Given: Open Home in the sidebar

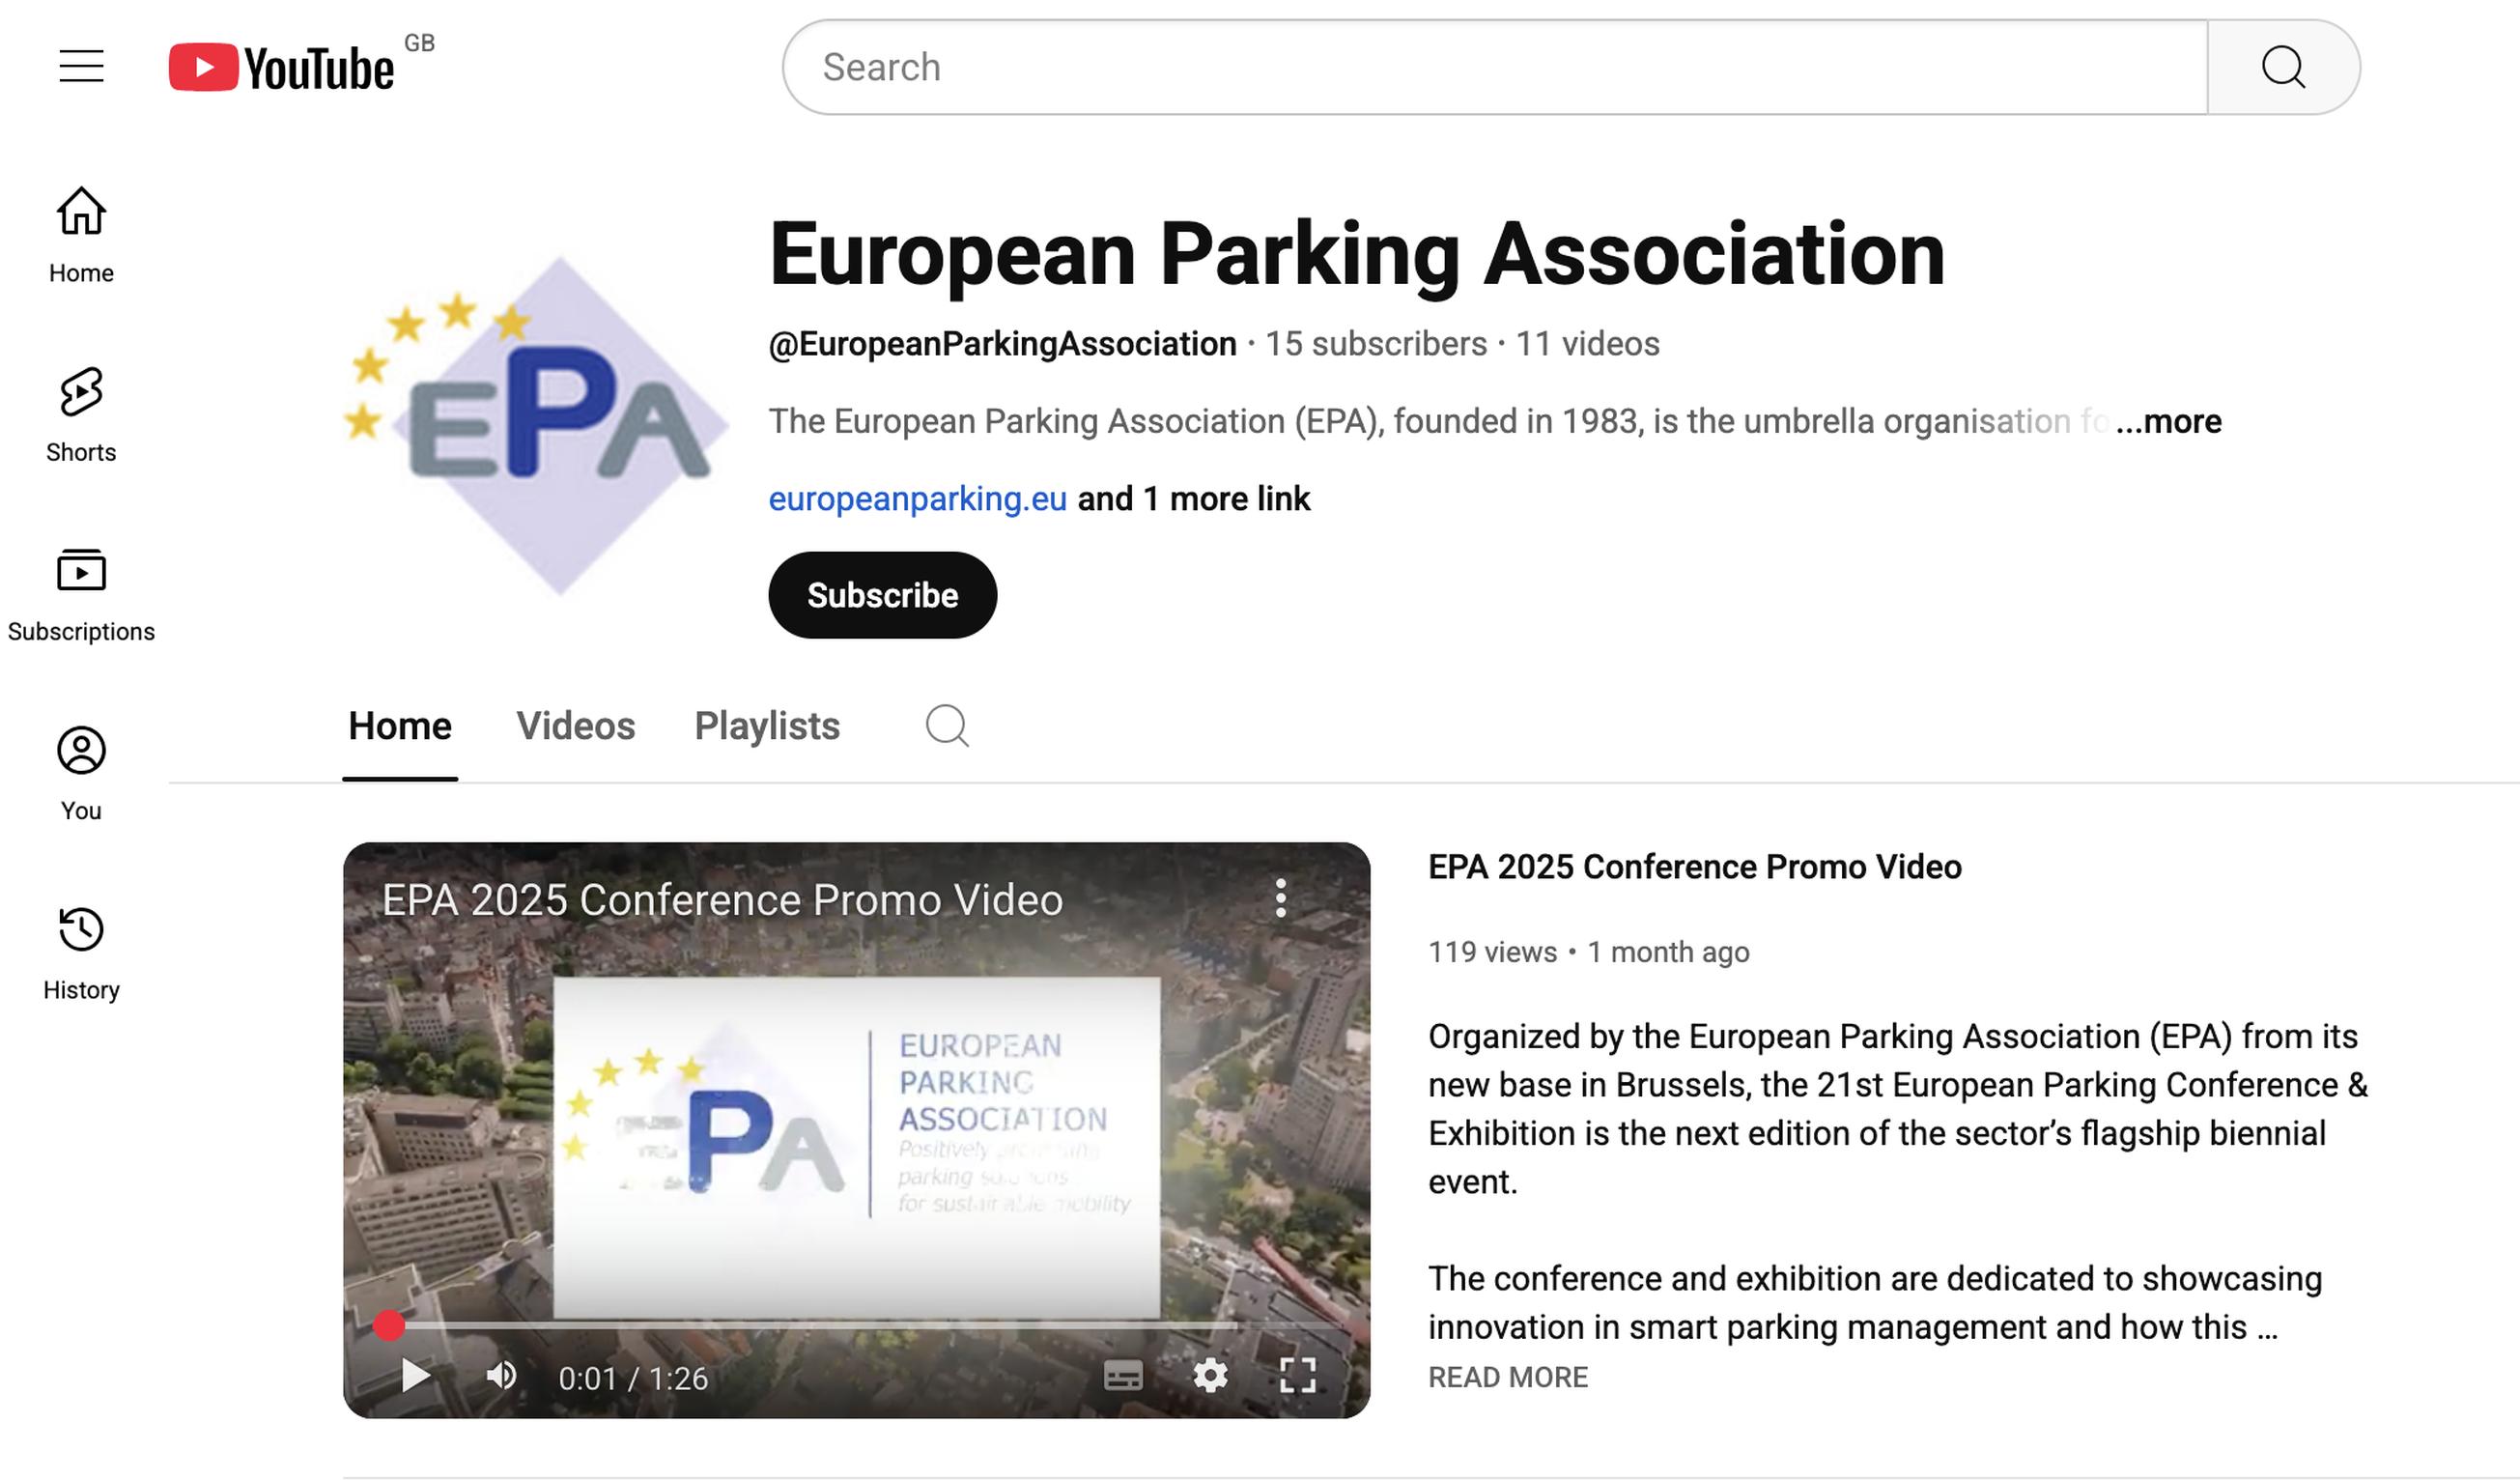Looking at the screenshot, I should point(81,235).
